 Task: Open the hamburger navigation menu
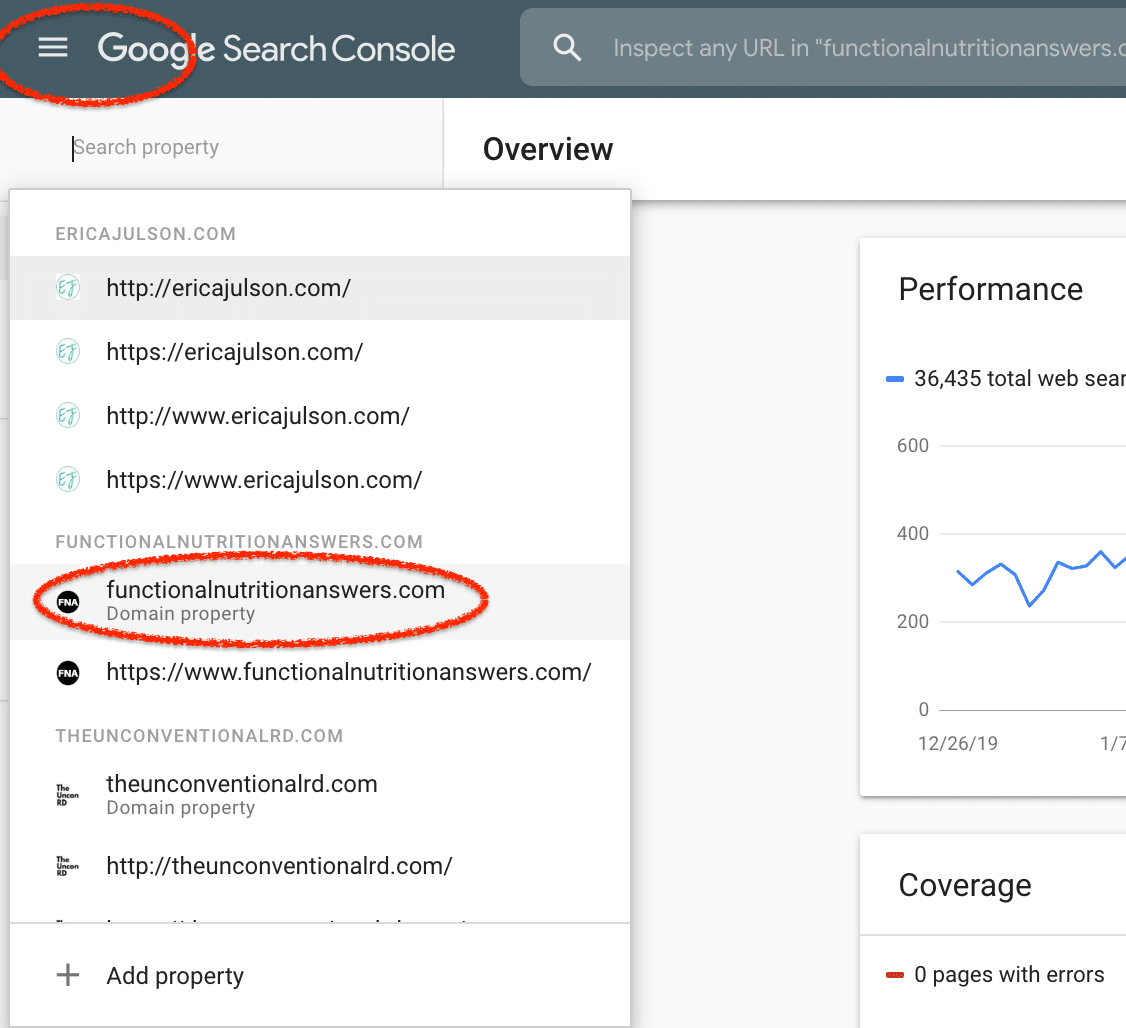coord(52,46)
